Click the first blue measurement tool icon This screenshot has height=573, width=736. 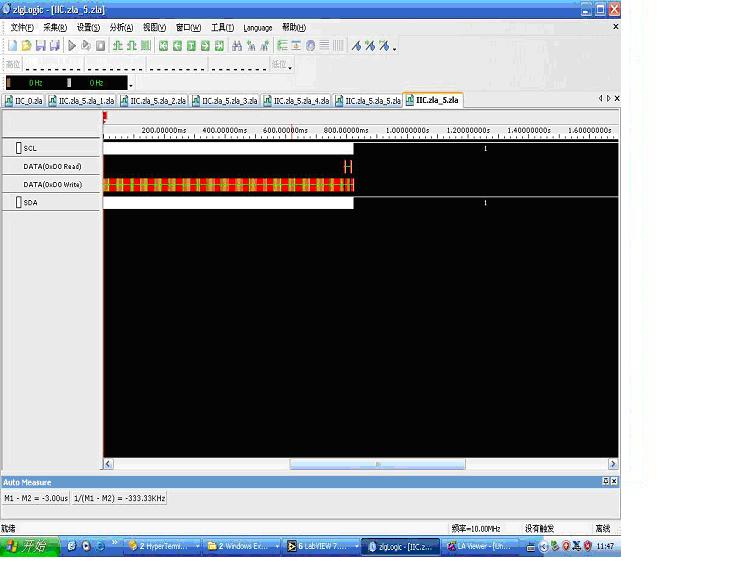(x=356, y=46)
